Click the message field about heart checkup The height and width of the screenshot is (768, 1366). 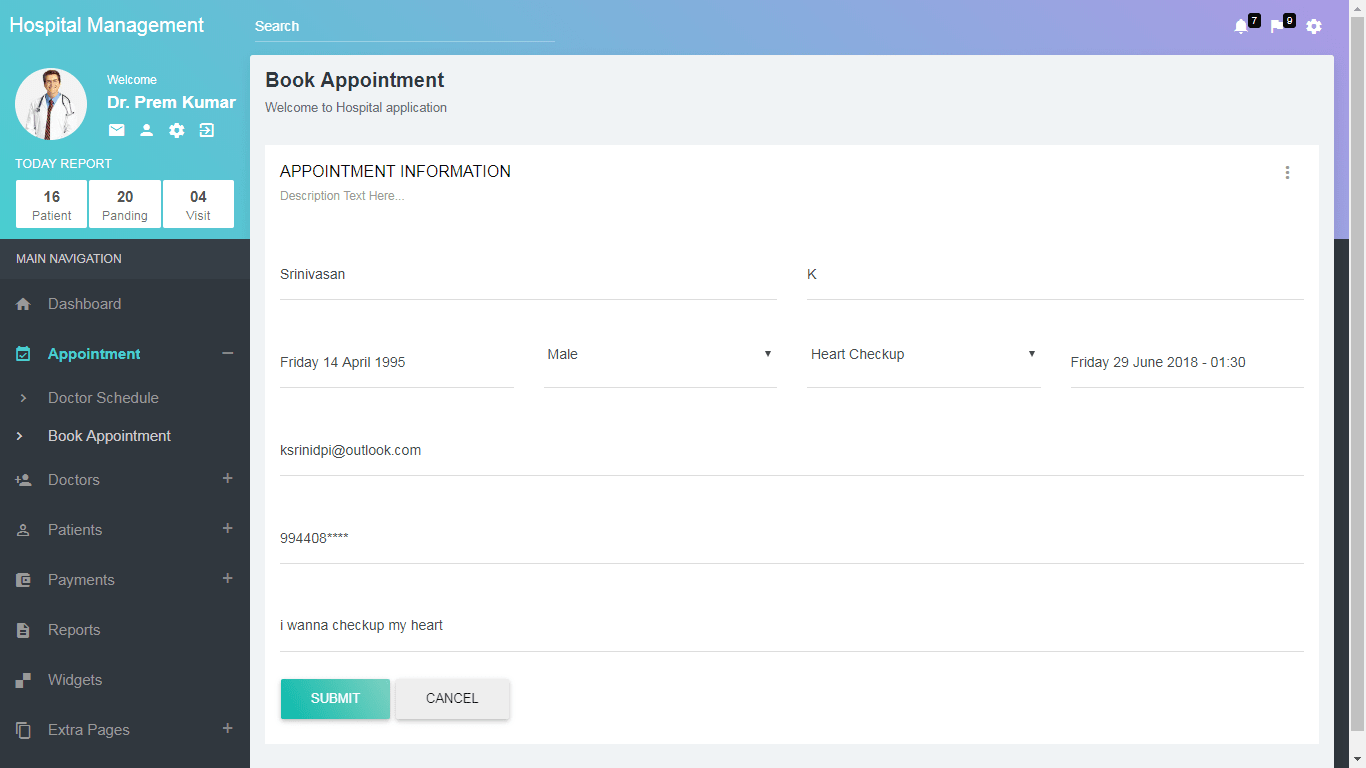click(792, 626)
